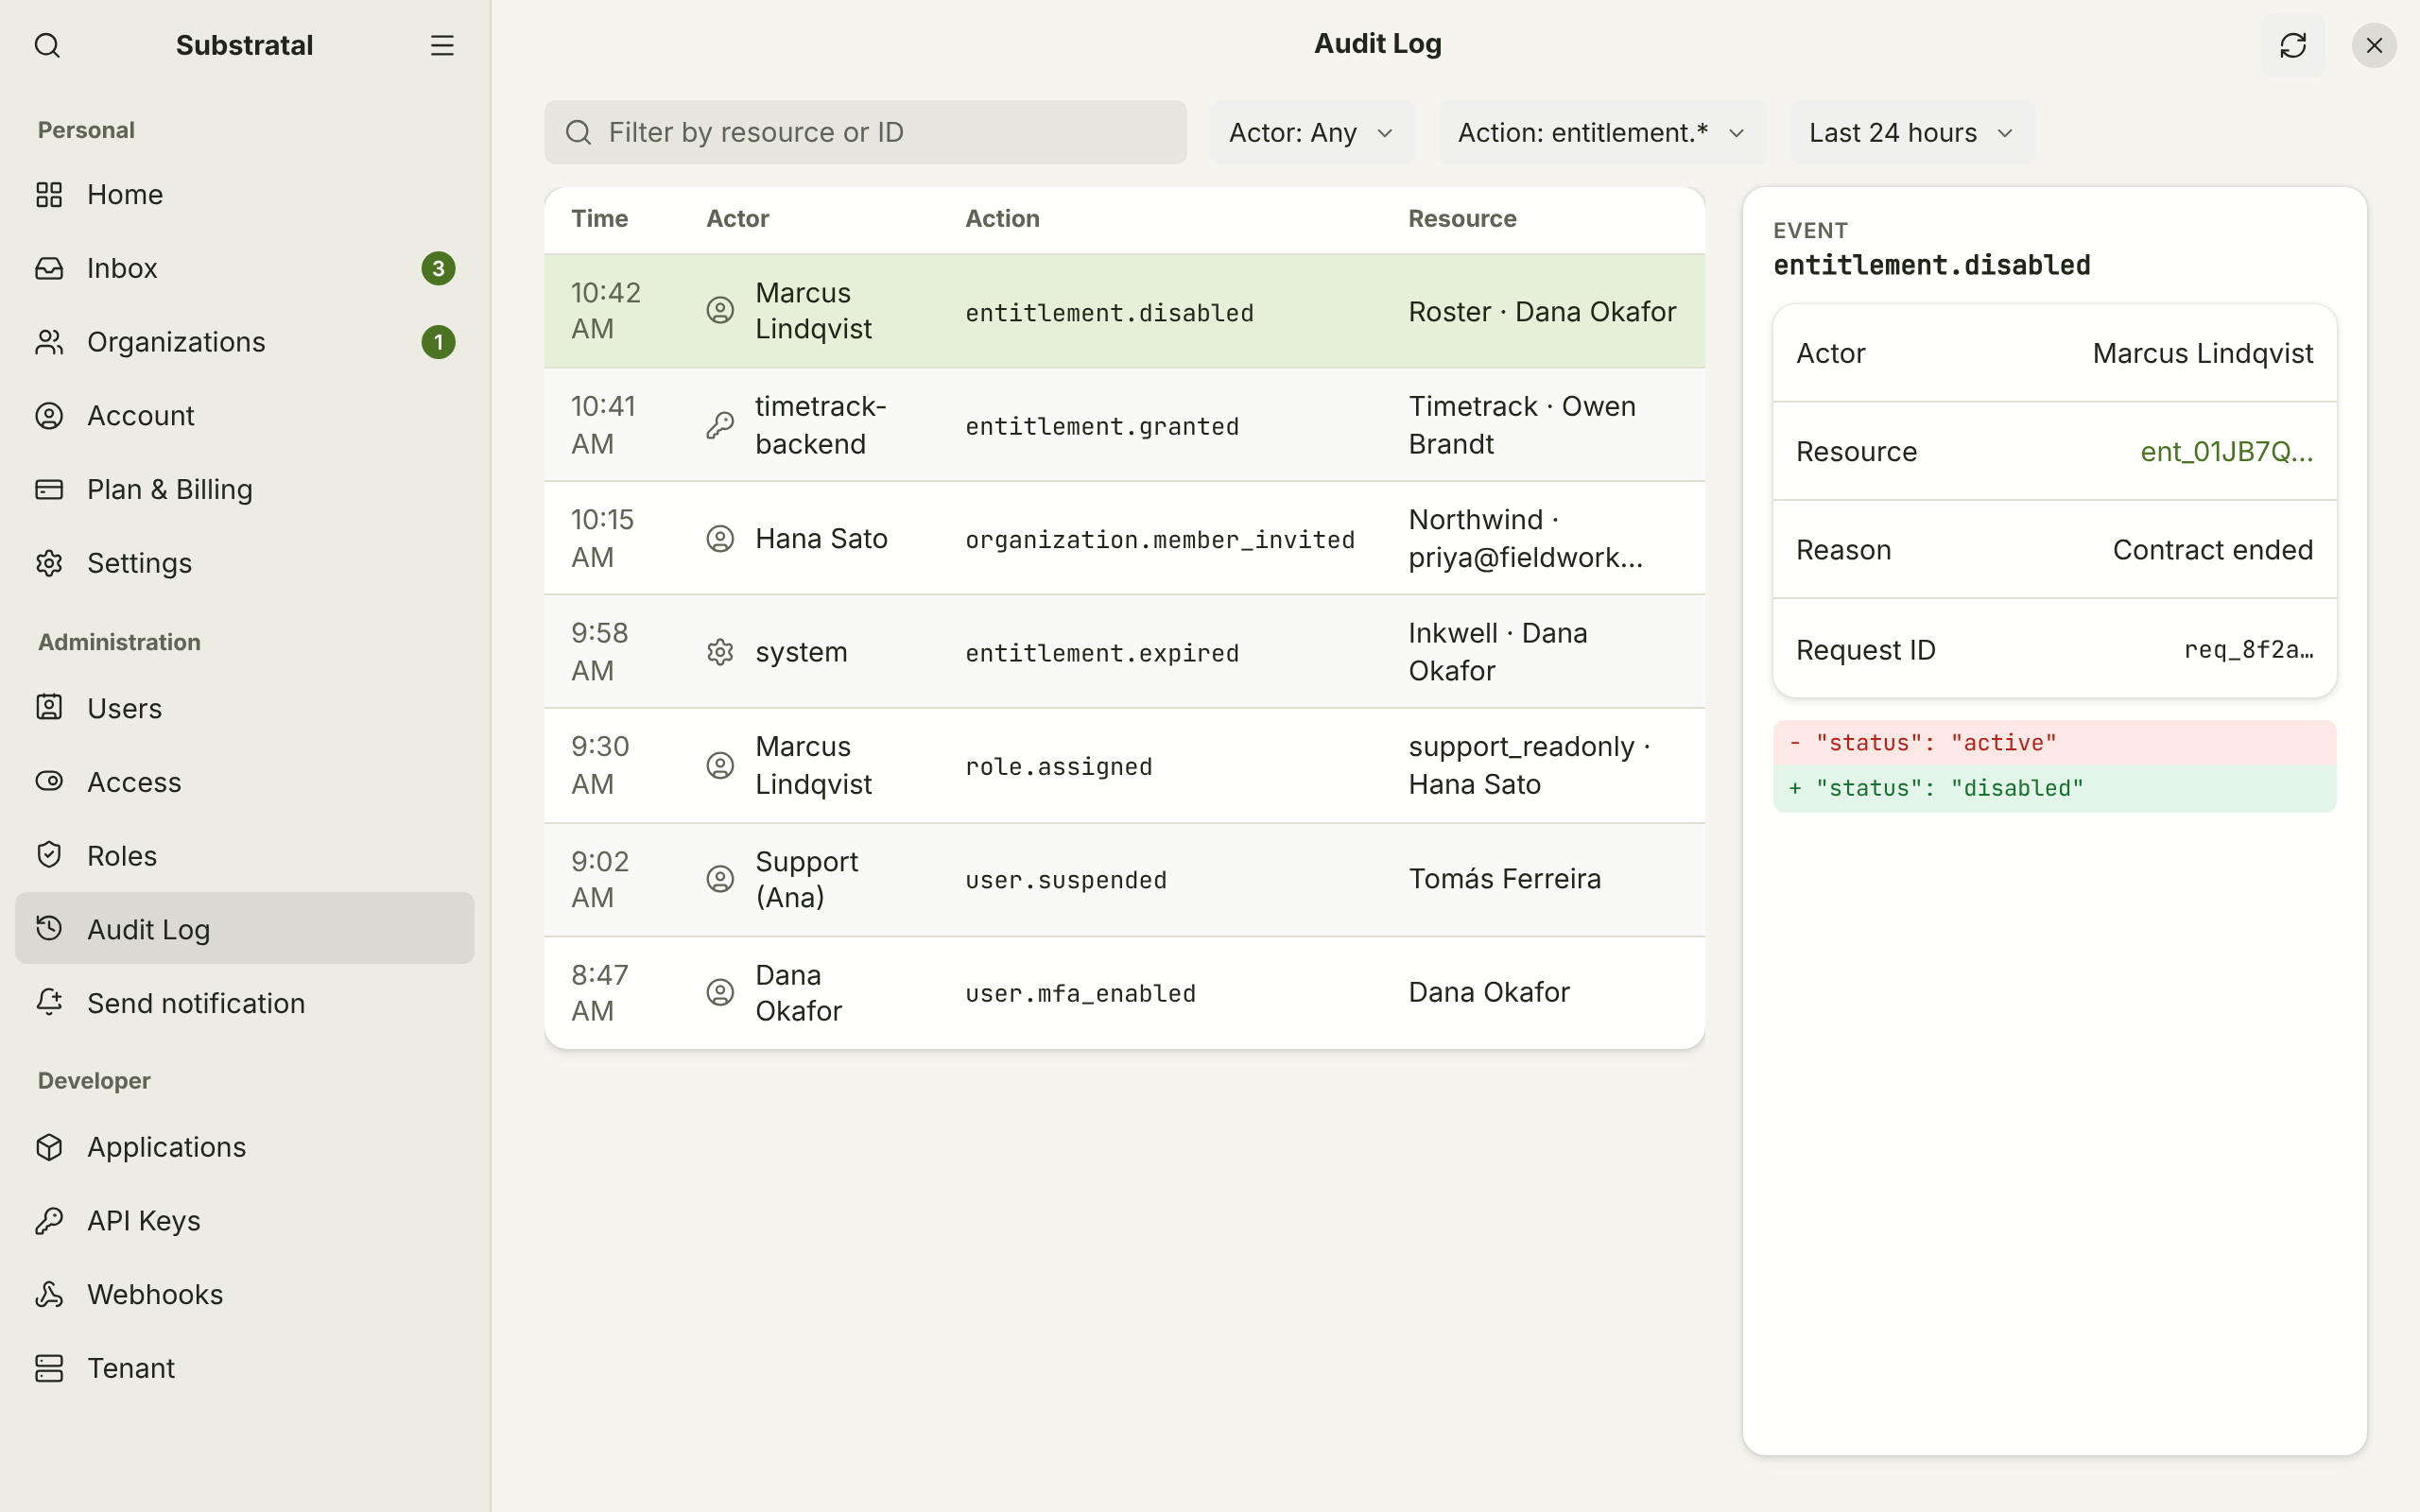Toggle the sidebar menu icon

pyautogui.click(x=442, y=46)
